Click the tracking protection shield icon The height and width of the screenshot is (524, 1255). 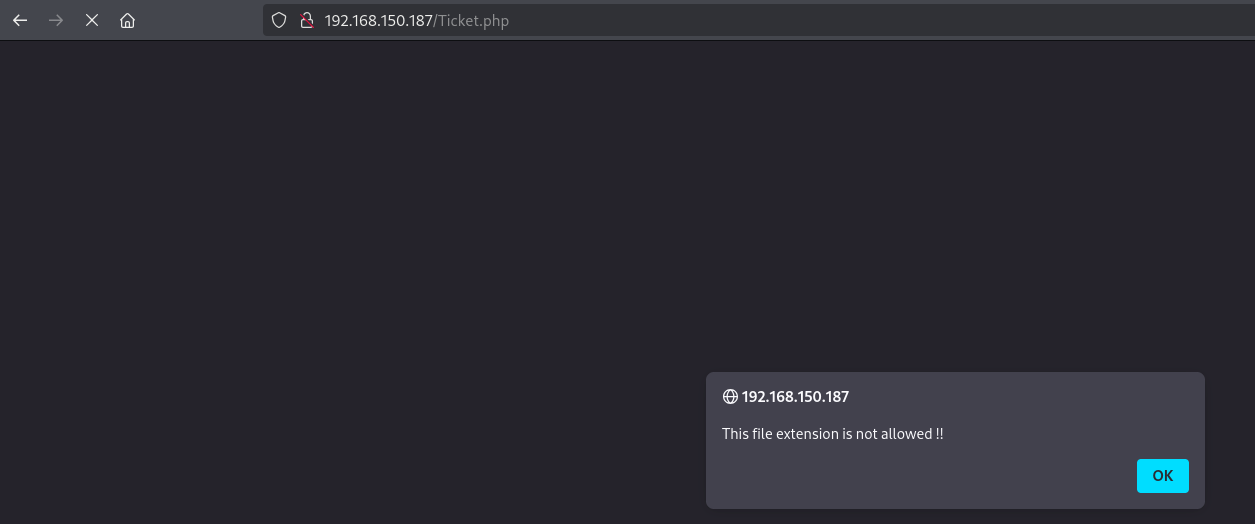pyautogui.click(x=280, y=20)
